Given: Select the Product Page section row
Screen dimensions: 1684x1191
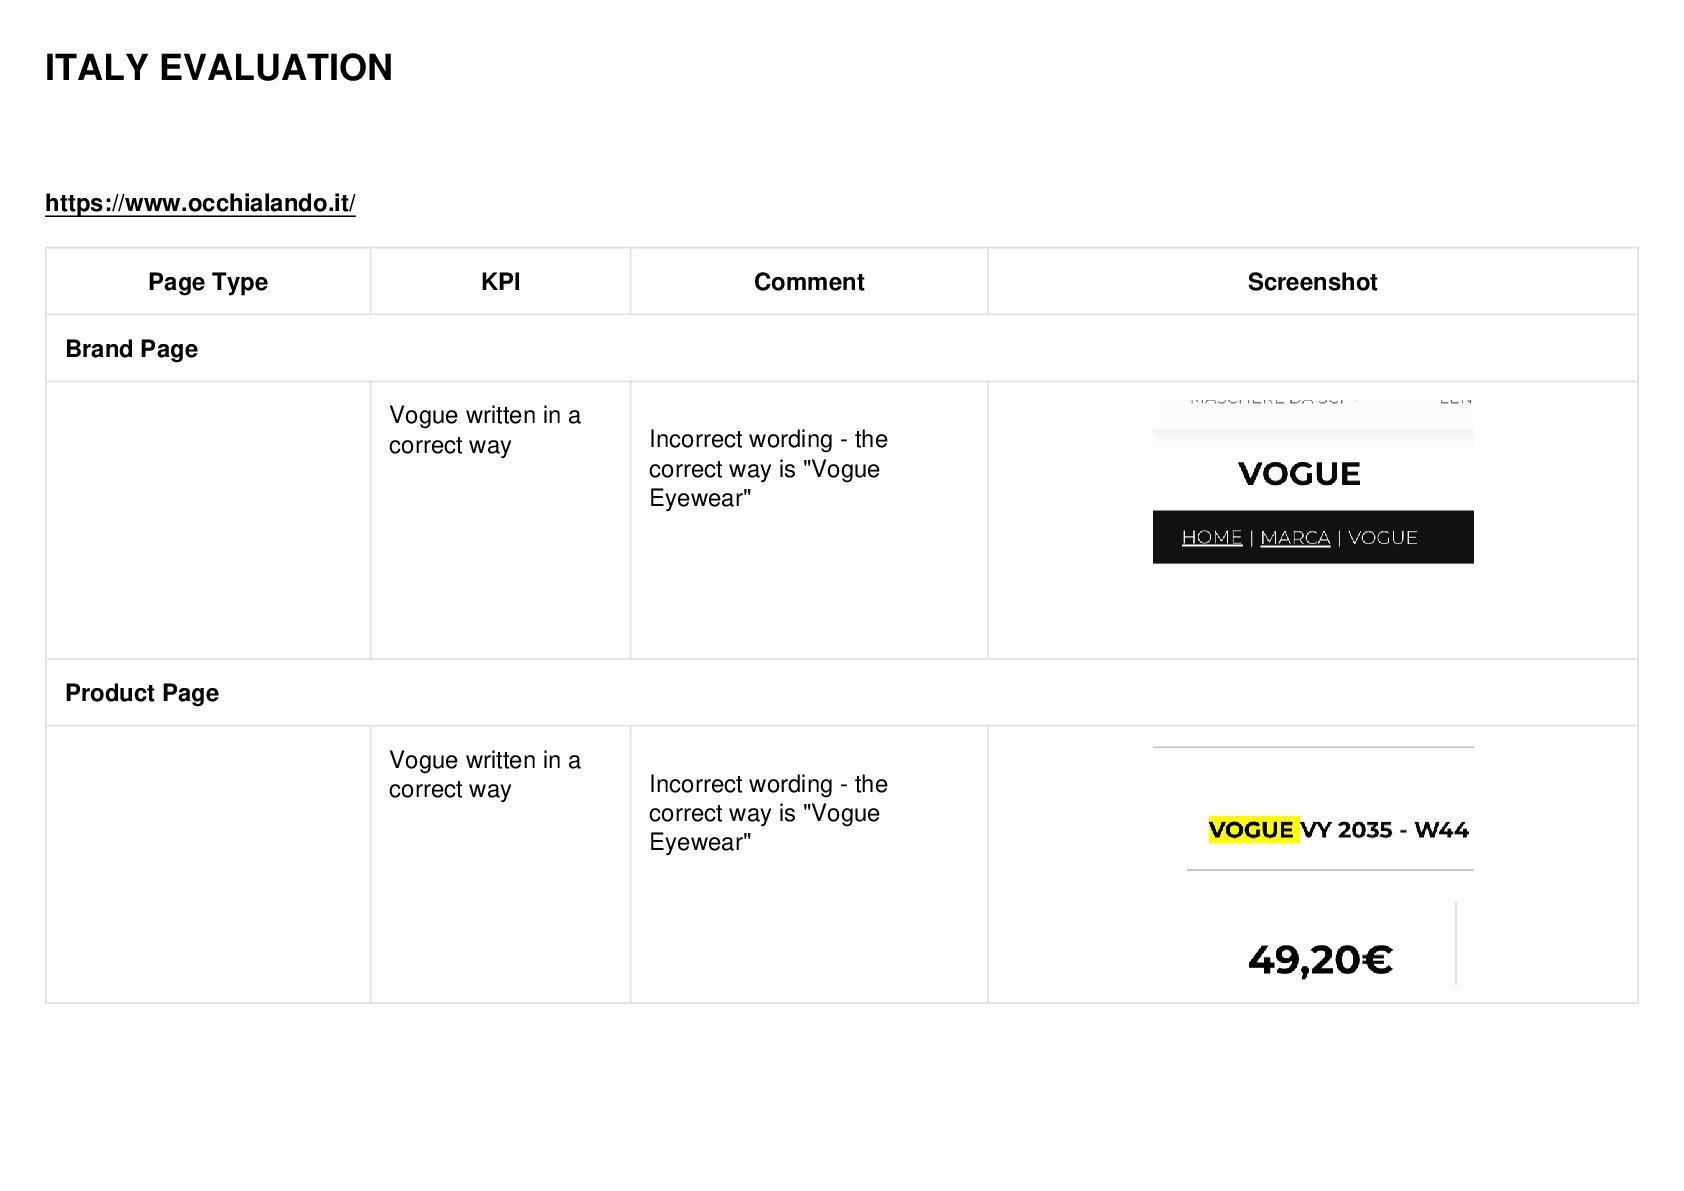Looking at the screenshot, I should (x=841, y=693).
